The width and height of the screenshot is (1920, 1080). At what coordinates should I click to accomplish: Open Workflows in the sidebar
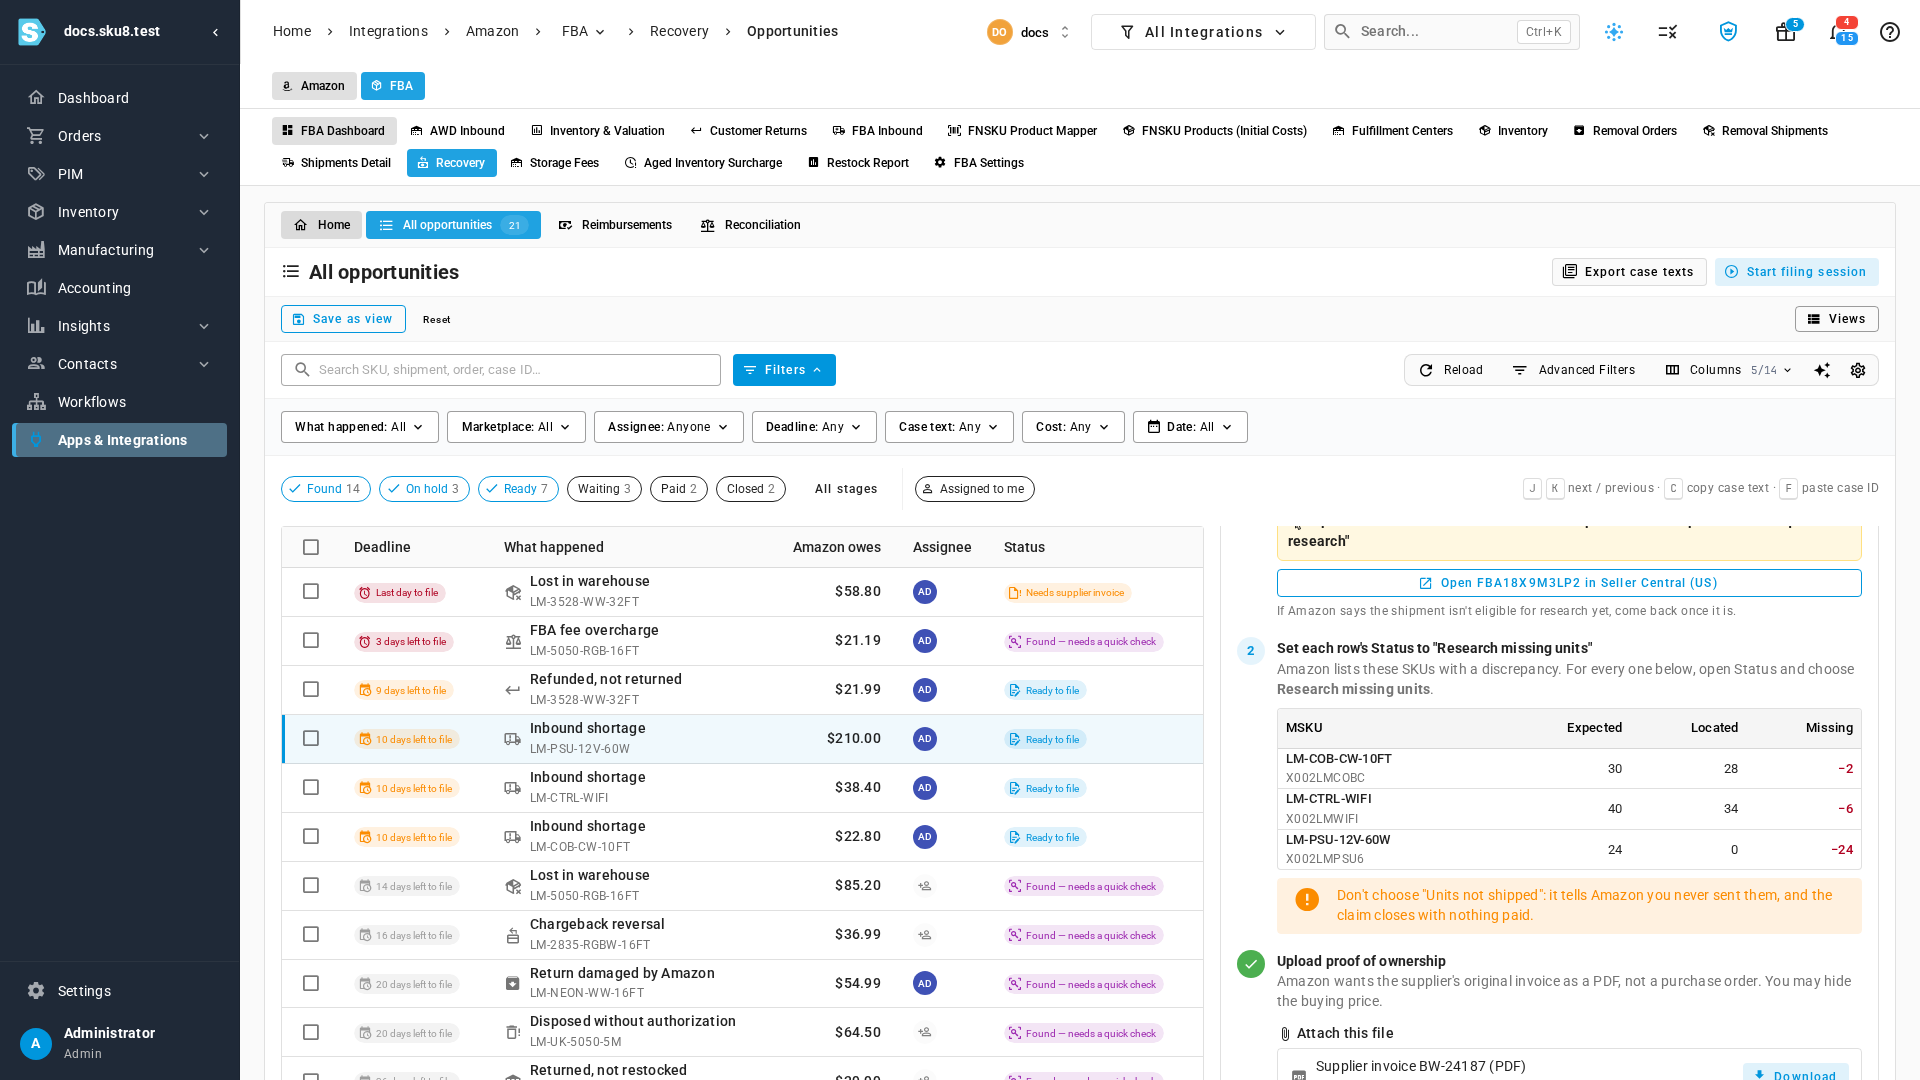[120, 402]
